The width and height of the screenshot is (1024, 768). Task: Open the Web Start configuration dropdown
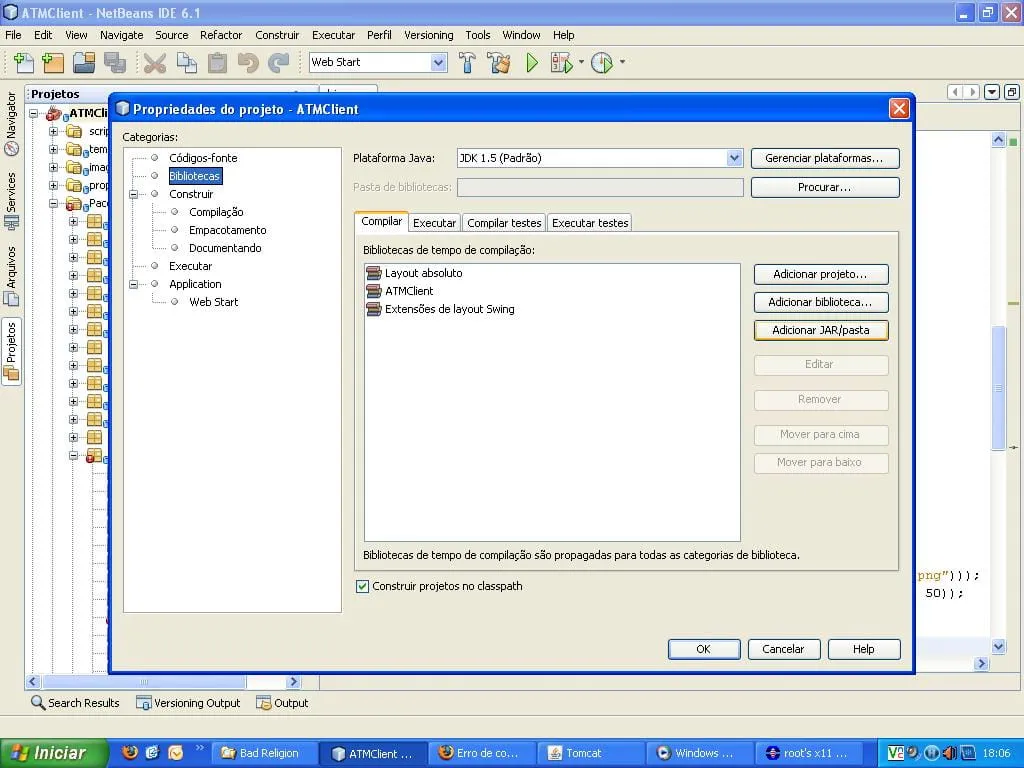click(438, 62)
